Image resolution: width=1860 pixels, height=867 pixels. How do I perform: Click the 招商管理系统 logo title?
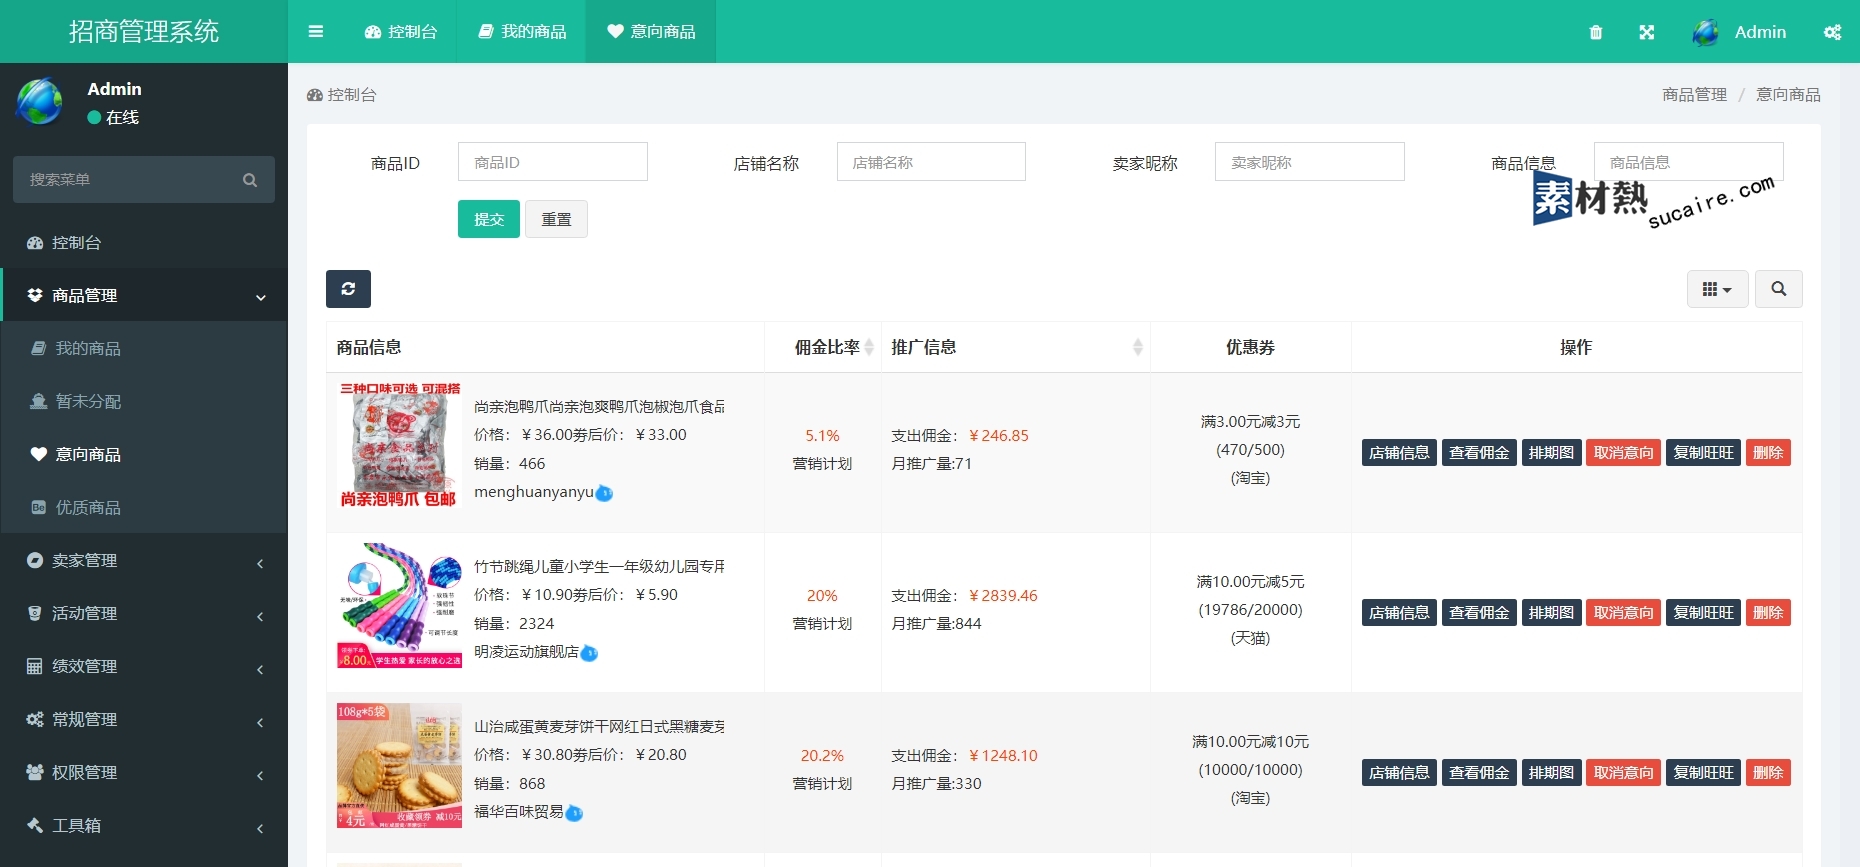144,32
